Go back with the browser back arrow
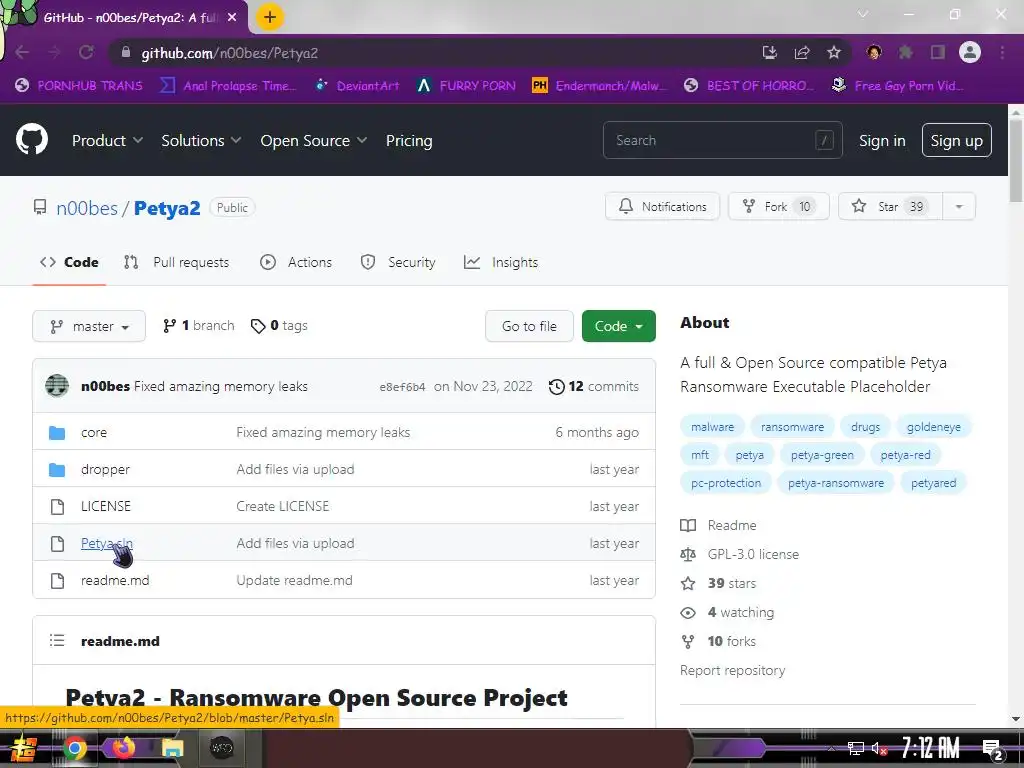This screenshot has width=1024, height=768. tap(22, 52)
